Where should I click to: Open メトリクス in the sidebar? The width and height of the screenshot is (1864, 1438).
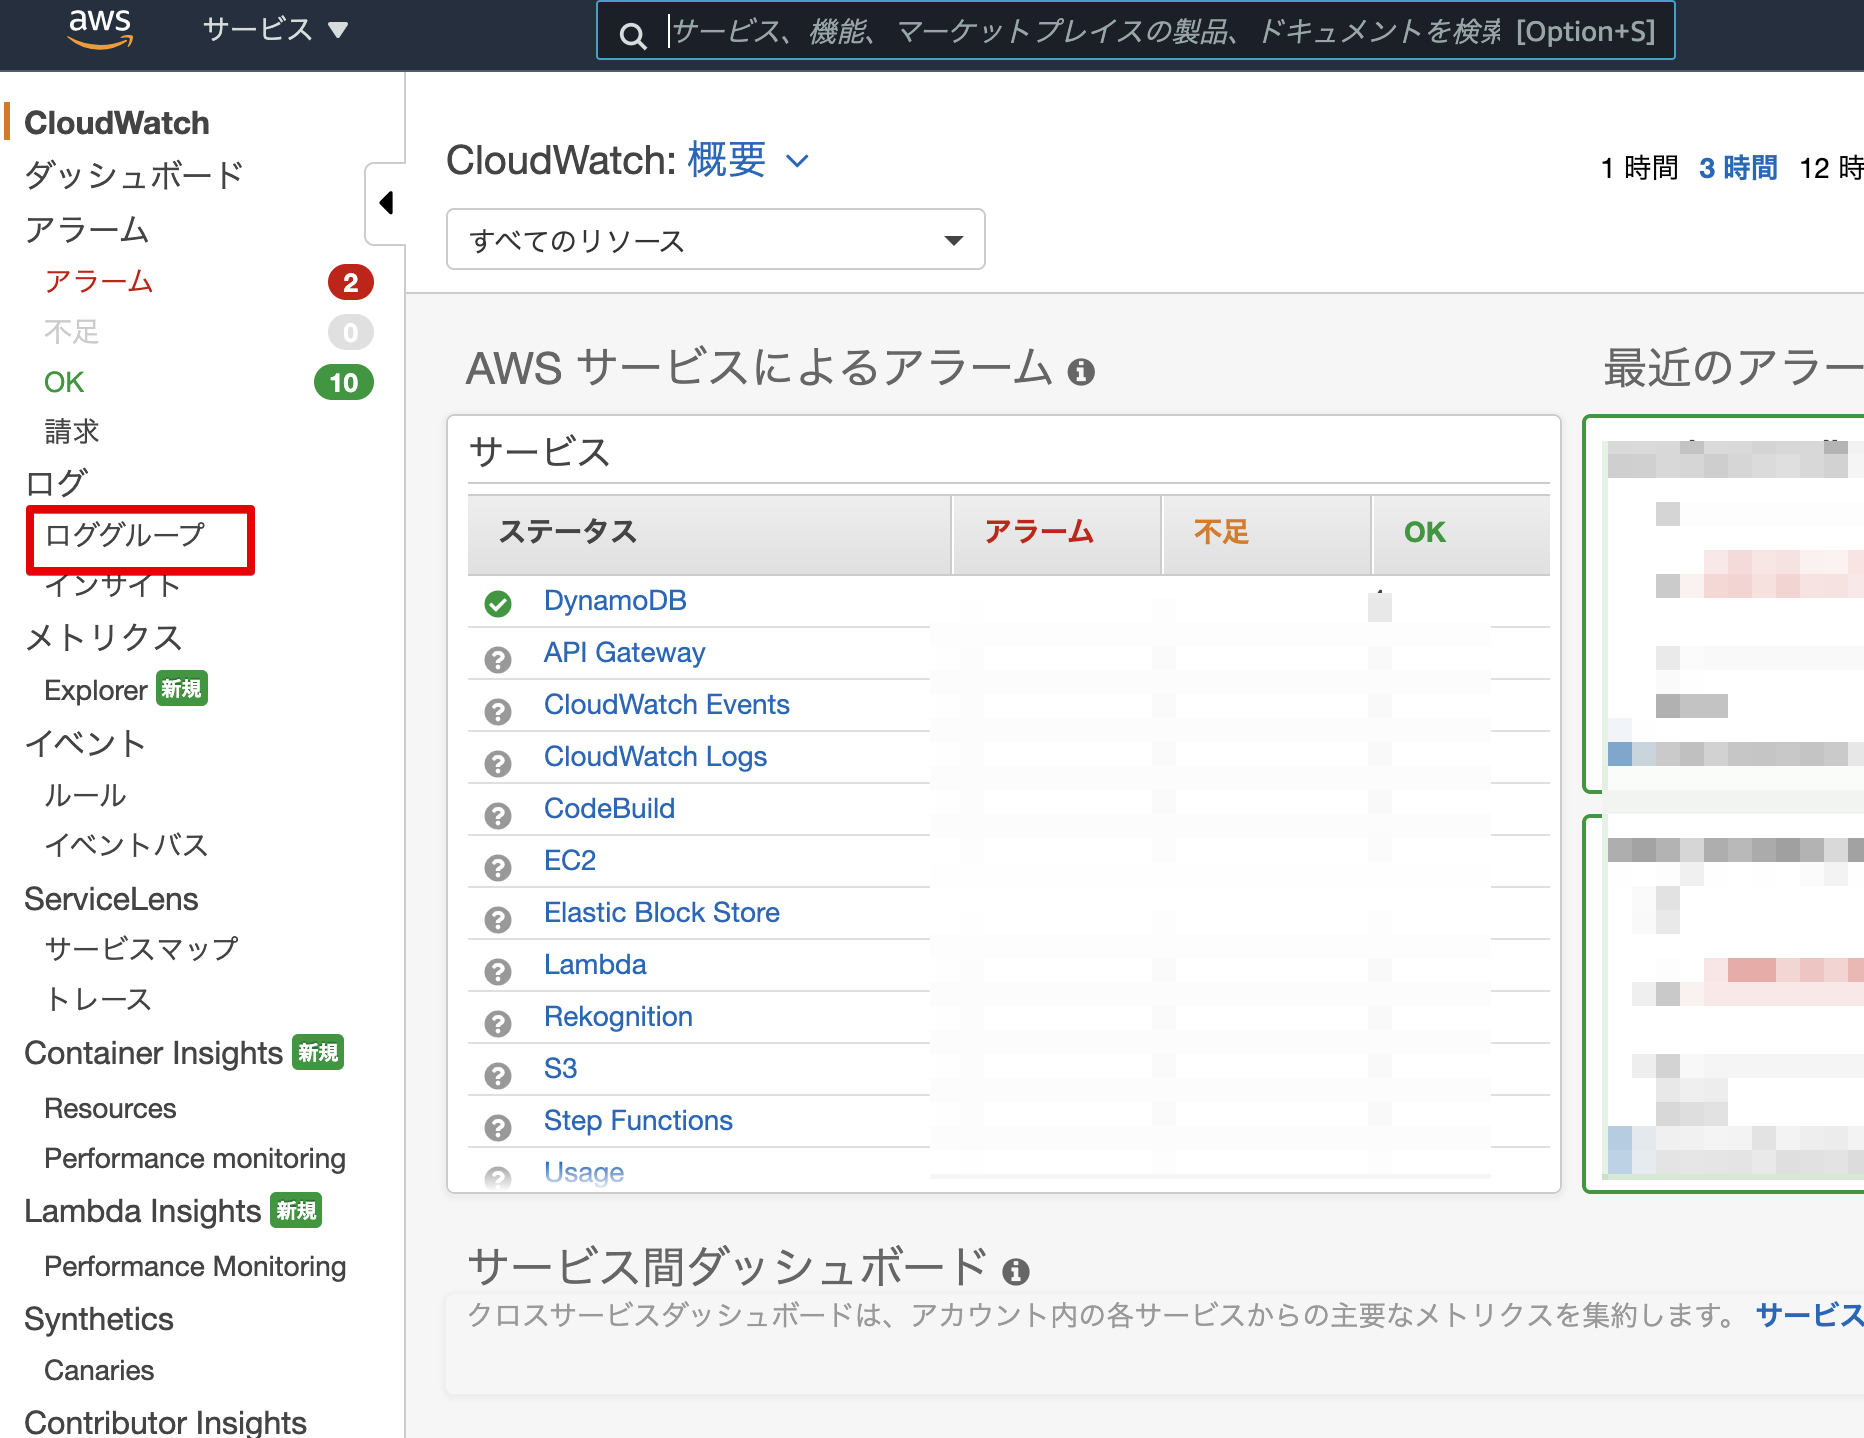pyautogui.click(x=104, y=637)
